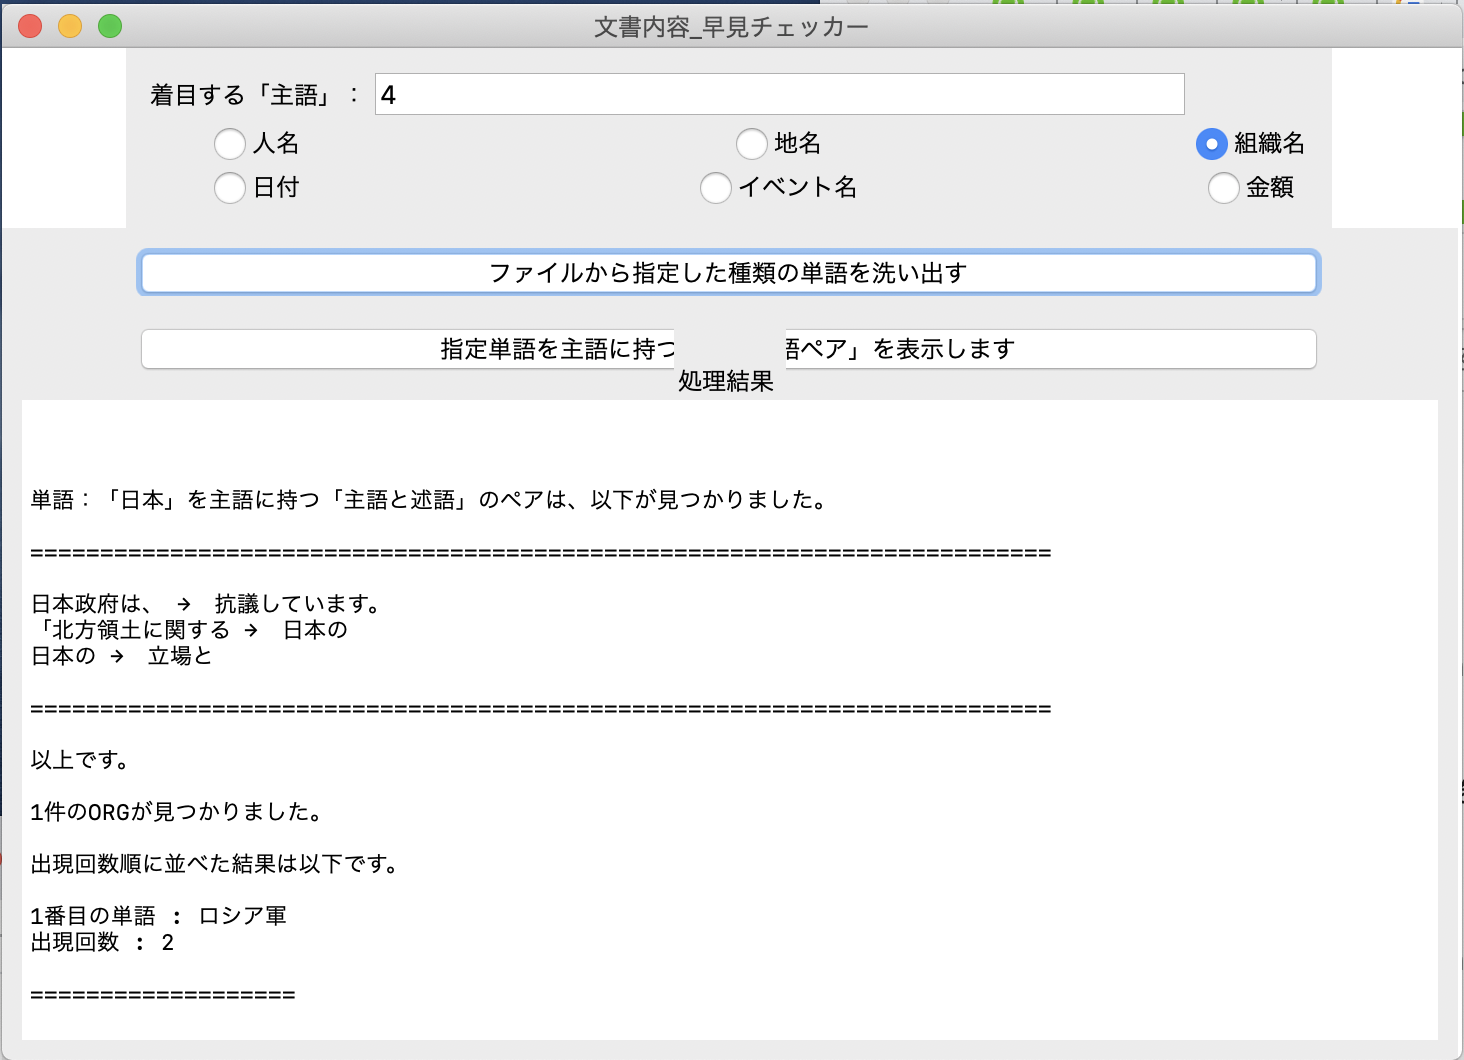The height and width of the screenshot is (1060, 1464).
Task: Select the 人名 radio button
Action: (229, 144)
